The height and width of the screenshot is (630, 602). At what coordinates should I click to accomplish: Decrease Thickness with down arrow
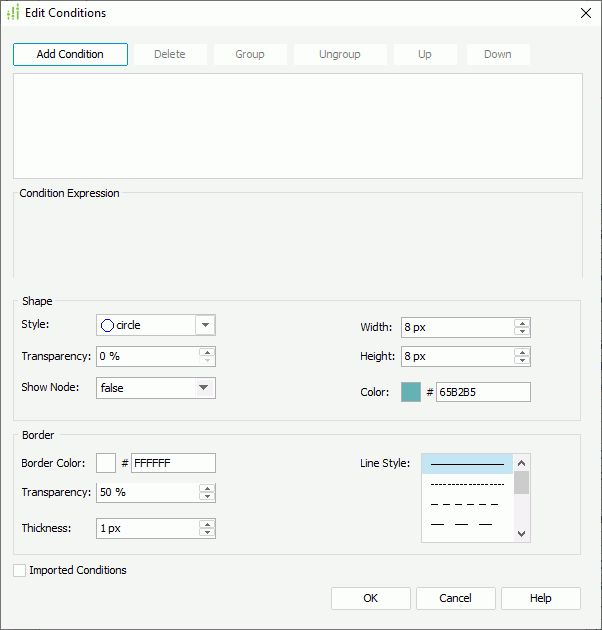[207, 532]
